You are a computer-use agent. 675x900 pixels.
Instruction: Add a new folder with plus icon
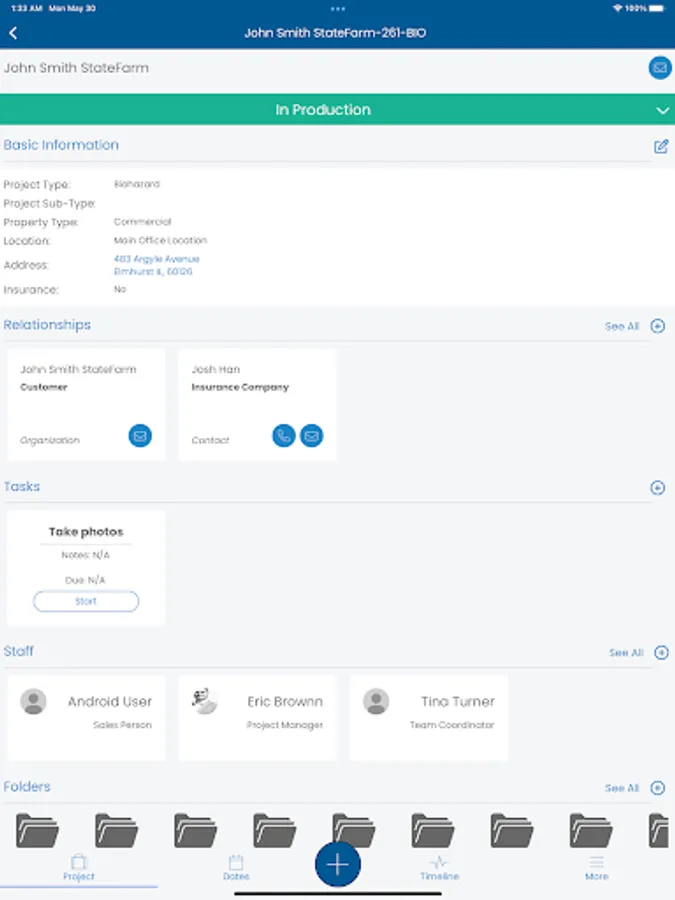[x=658, y=788]
